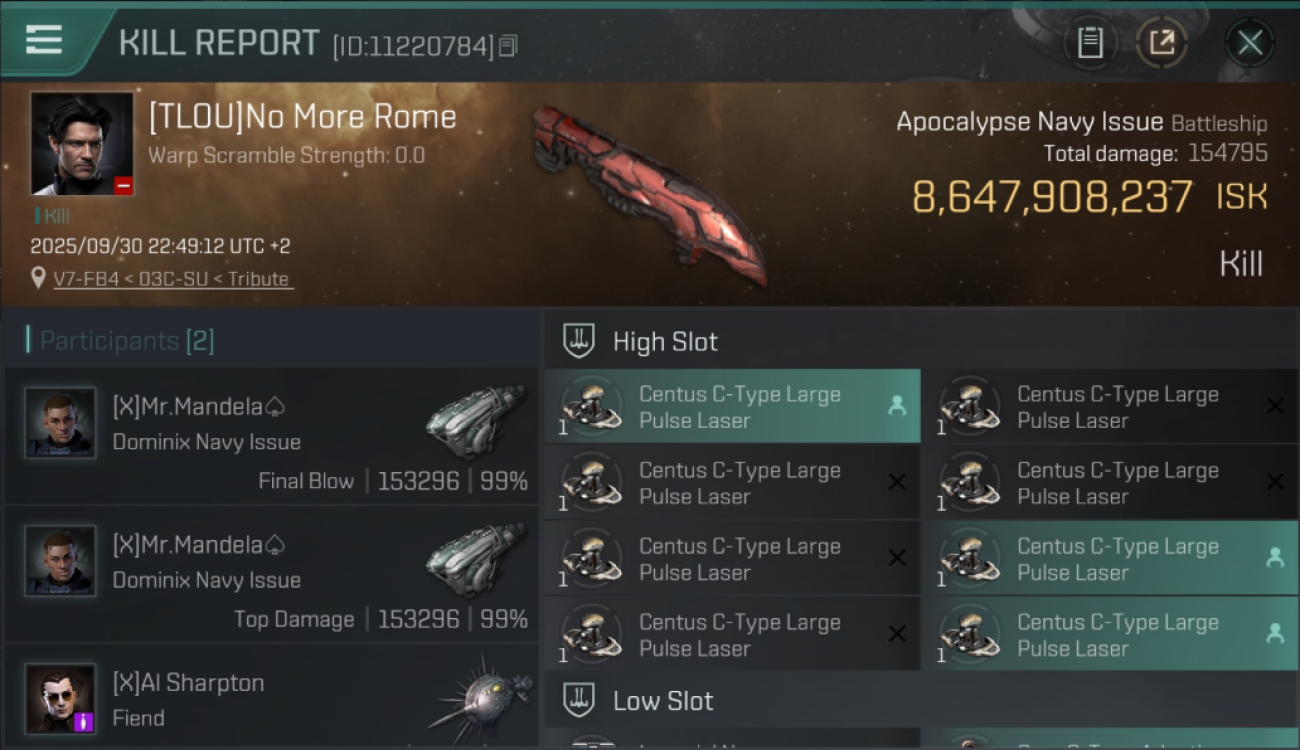Viewport: 1300px width, 750px height.
Task: Copy the kill report ID
Action: click(508, 46)
